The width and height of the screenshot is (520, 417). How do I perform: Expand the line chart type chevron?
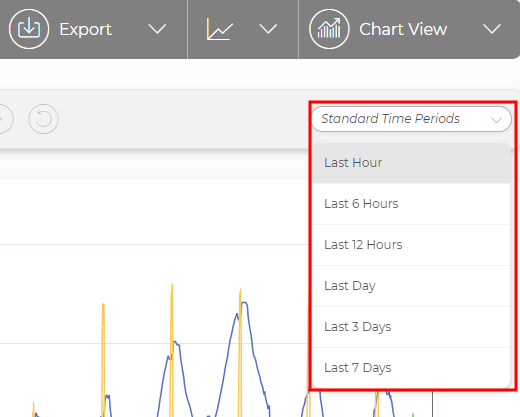click(268, 29)
